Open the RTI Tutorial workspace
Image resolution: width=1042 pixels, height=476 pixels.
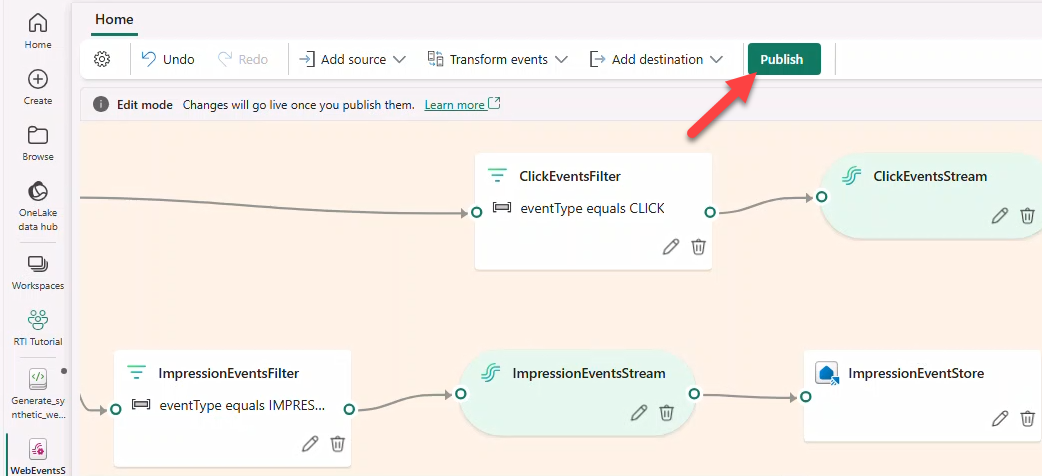pos(38,328)
